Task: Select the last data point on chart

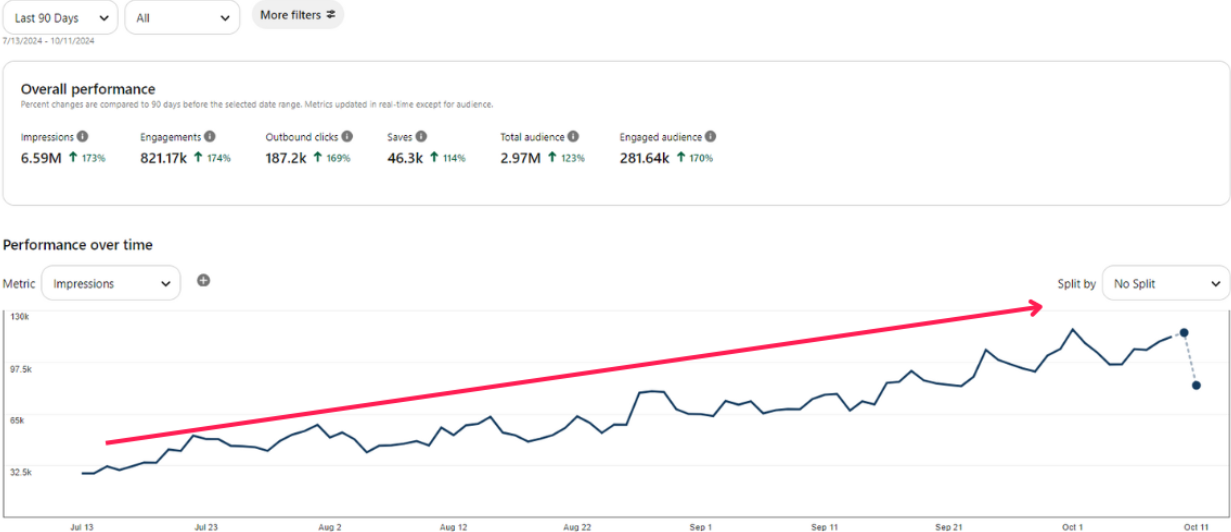Action: 1196,385
